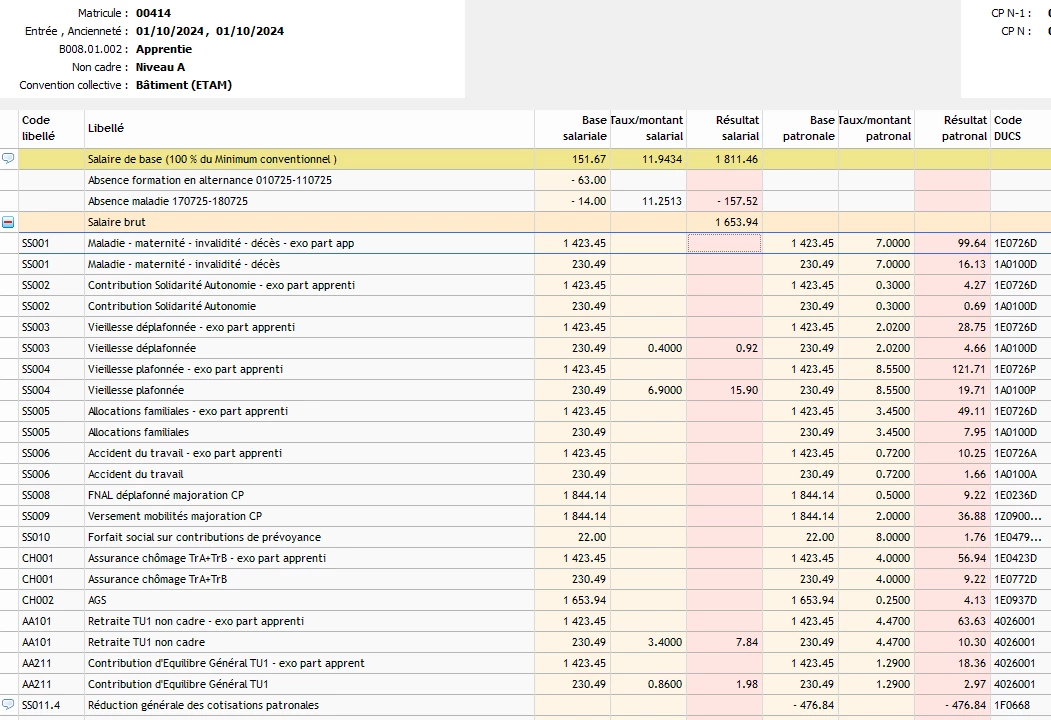Viewport: 1051px width, 720px height.
Task: Click the Bâtiment (ETAM) convention collective value
Action: (184, 85)
